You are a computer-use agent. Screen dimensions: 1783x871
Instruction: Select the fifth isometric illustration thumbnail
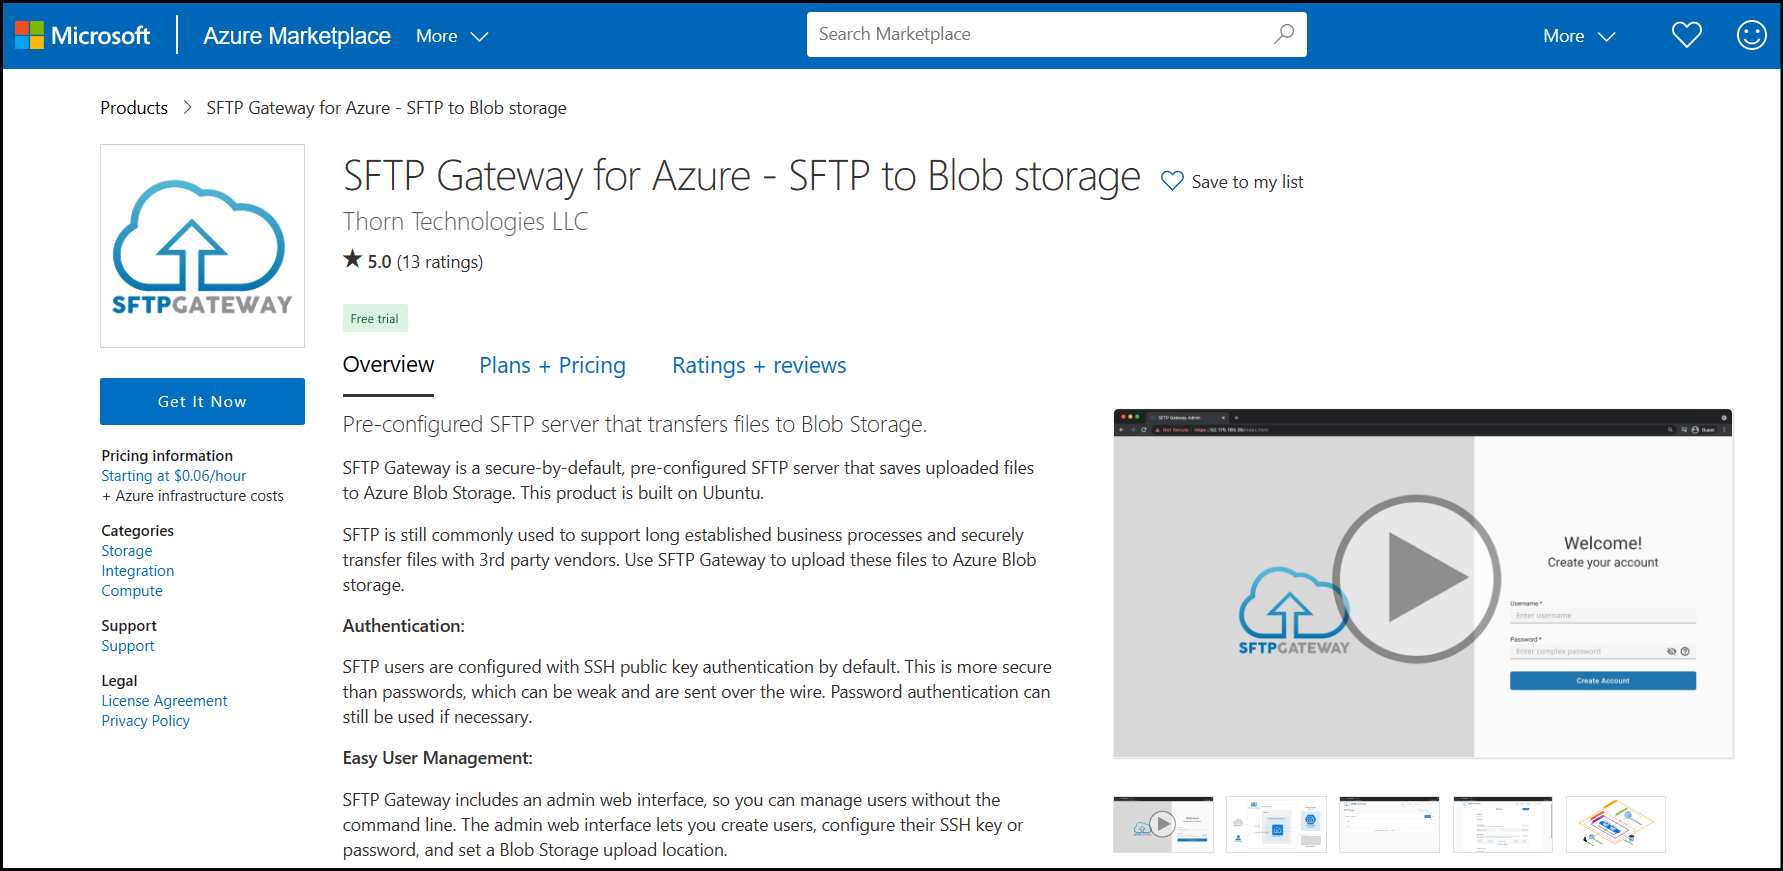coord(1616,824)
